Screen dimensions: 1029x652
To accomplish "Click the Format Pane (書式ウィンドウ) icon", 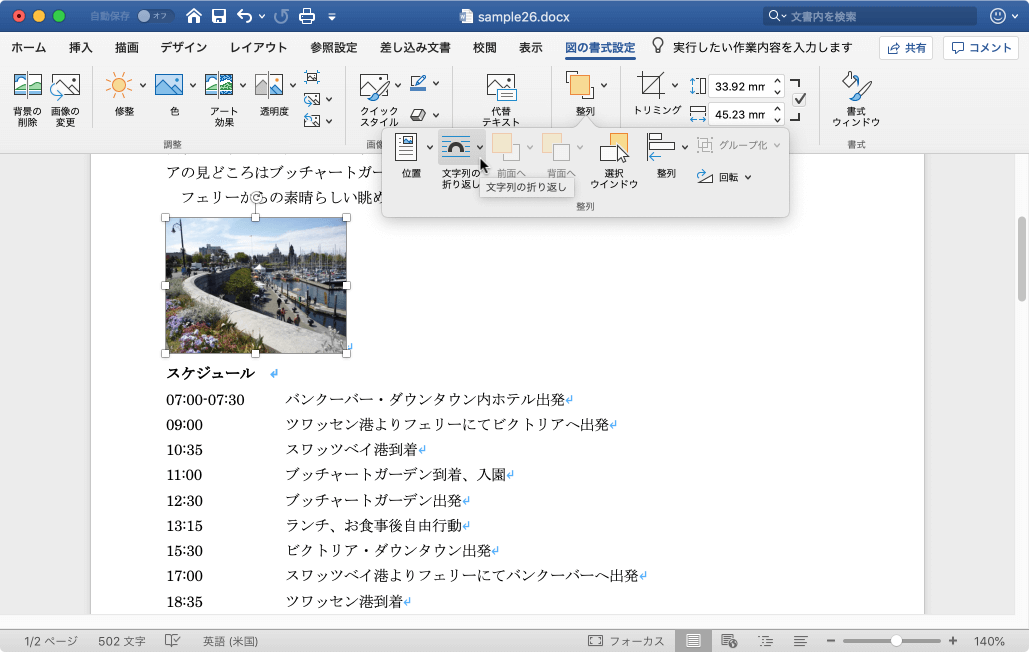I will pyautogui.click(x=855, y=86).
